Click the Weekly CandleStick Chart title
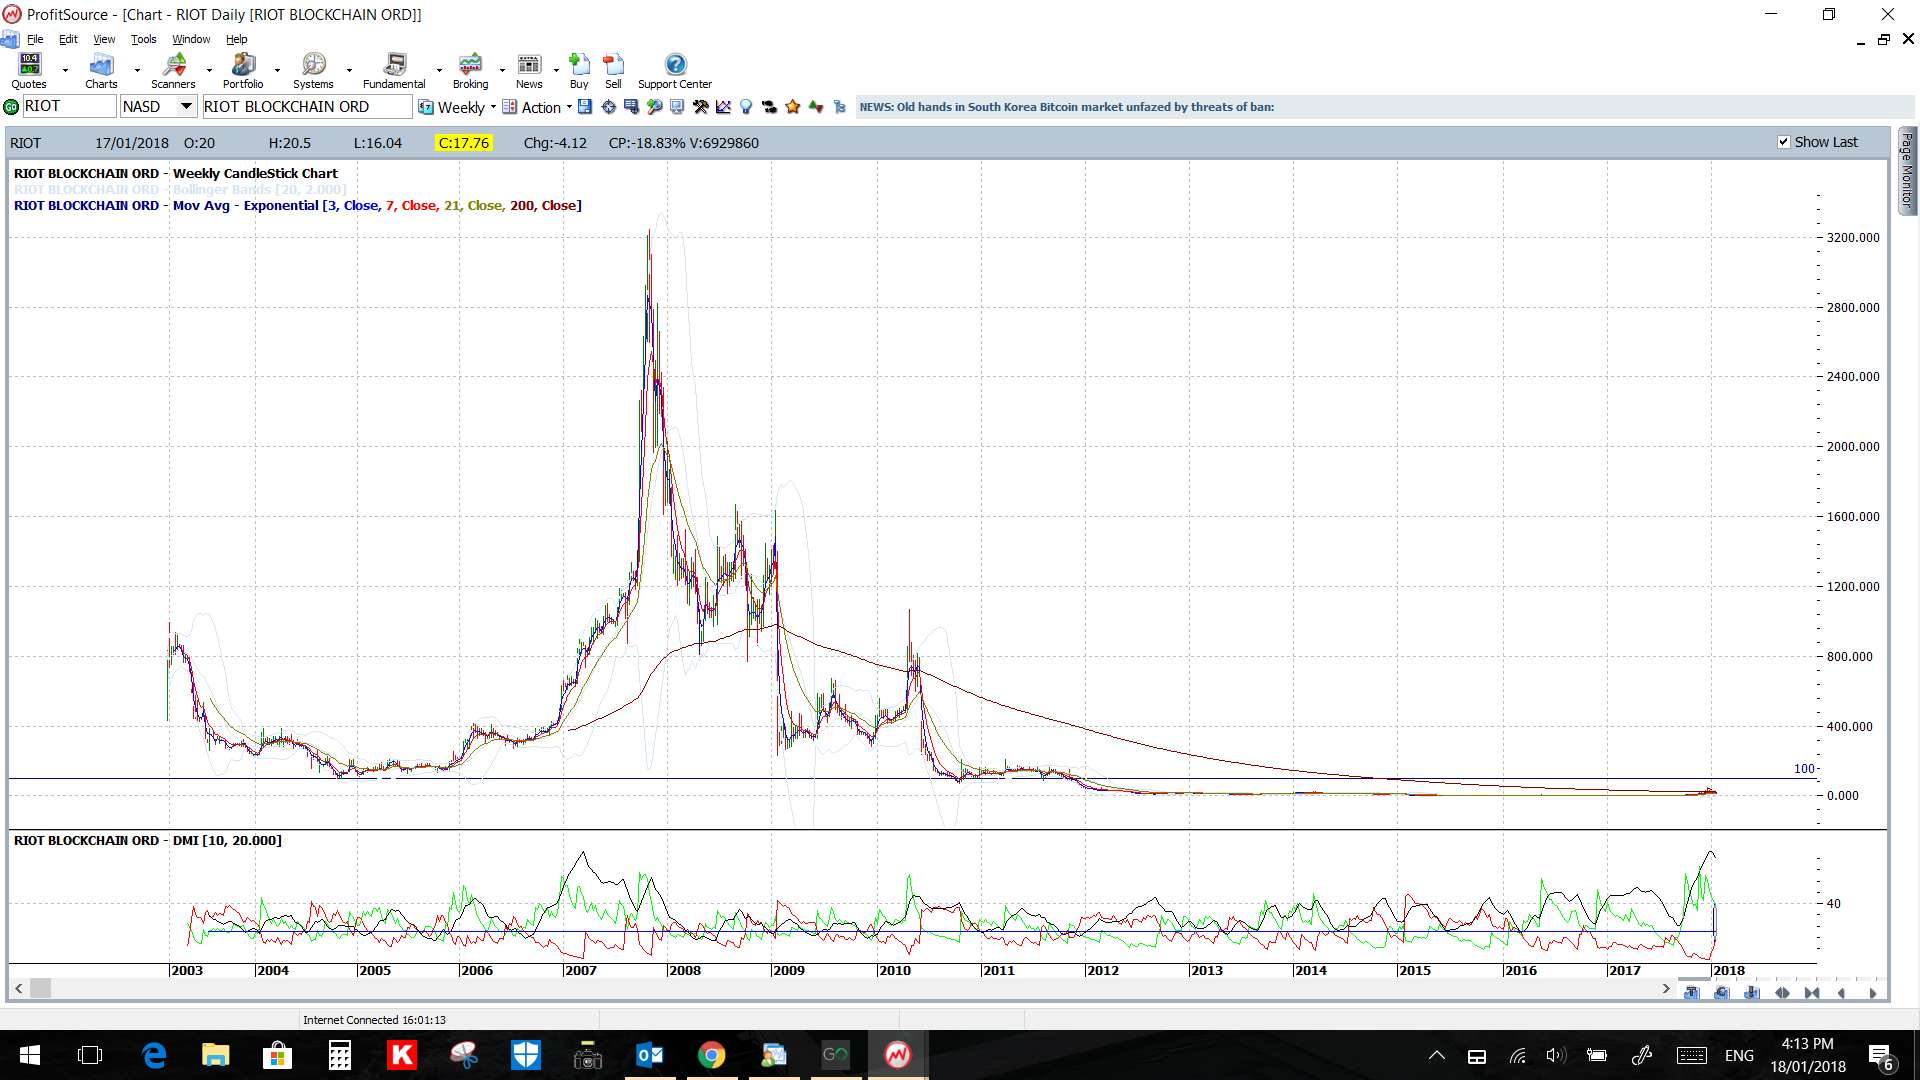1920x1080 pixels. click(x=255, y=173)
